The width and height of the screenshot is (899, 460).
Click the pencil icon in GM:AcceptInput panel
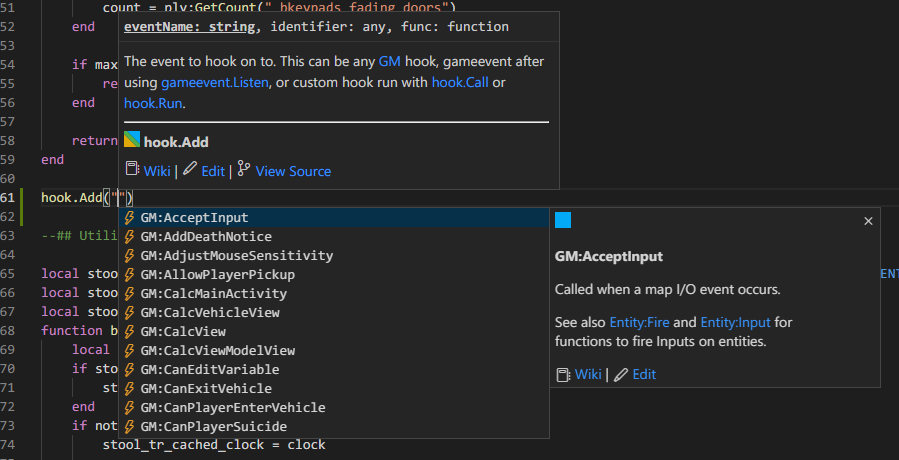pos(621,374)
